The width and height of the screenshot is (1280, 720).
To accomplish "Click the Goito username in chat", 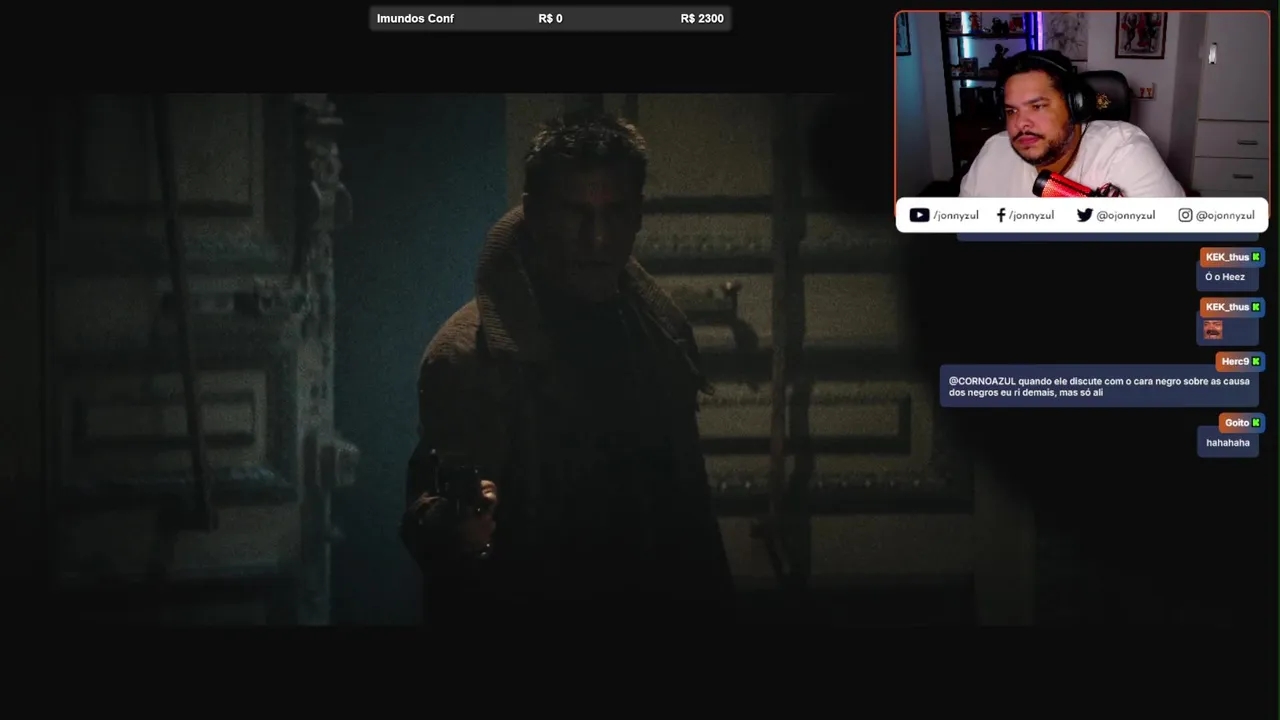I will pos(1237,423).
